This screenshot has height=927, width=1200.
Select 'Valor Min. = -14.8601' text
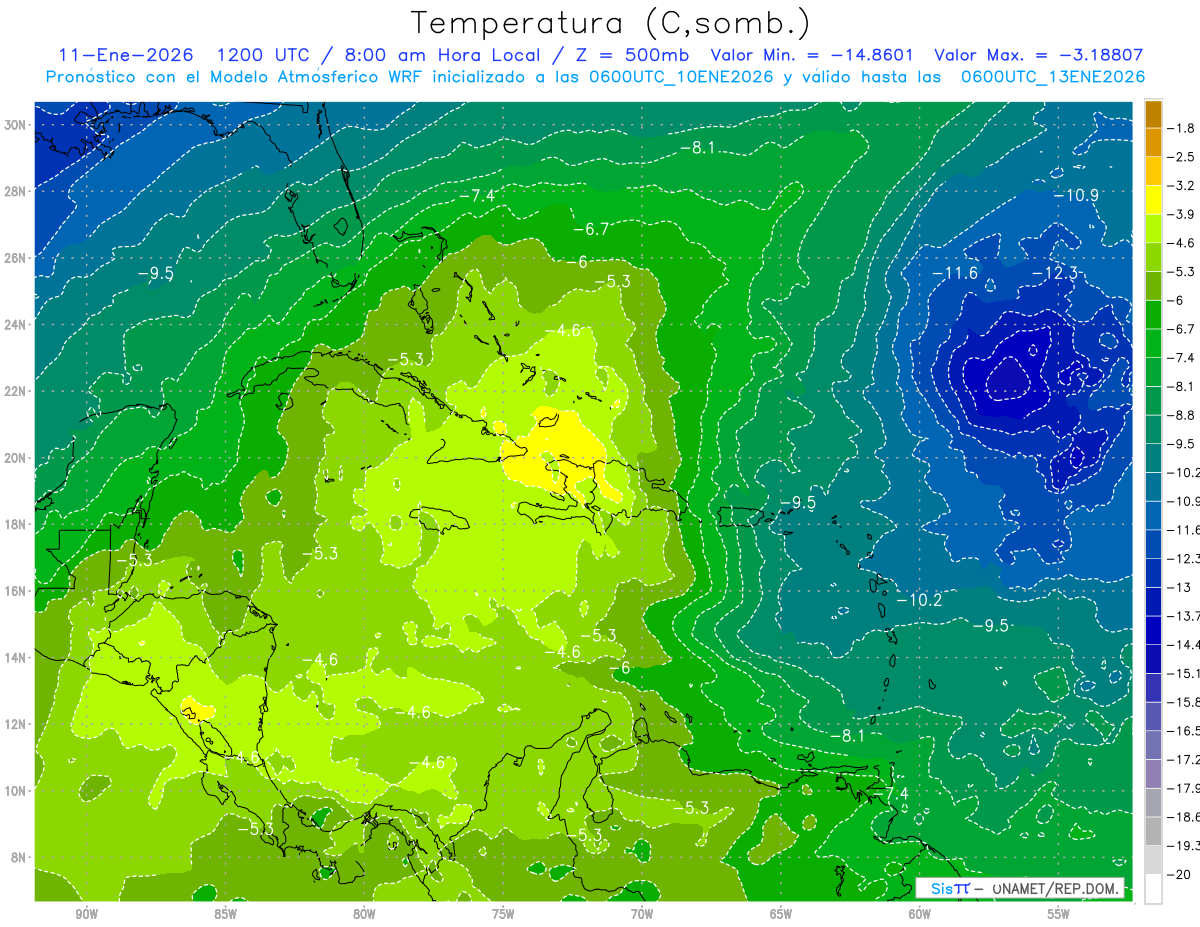coord(813,55)
